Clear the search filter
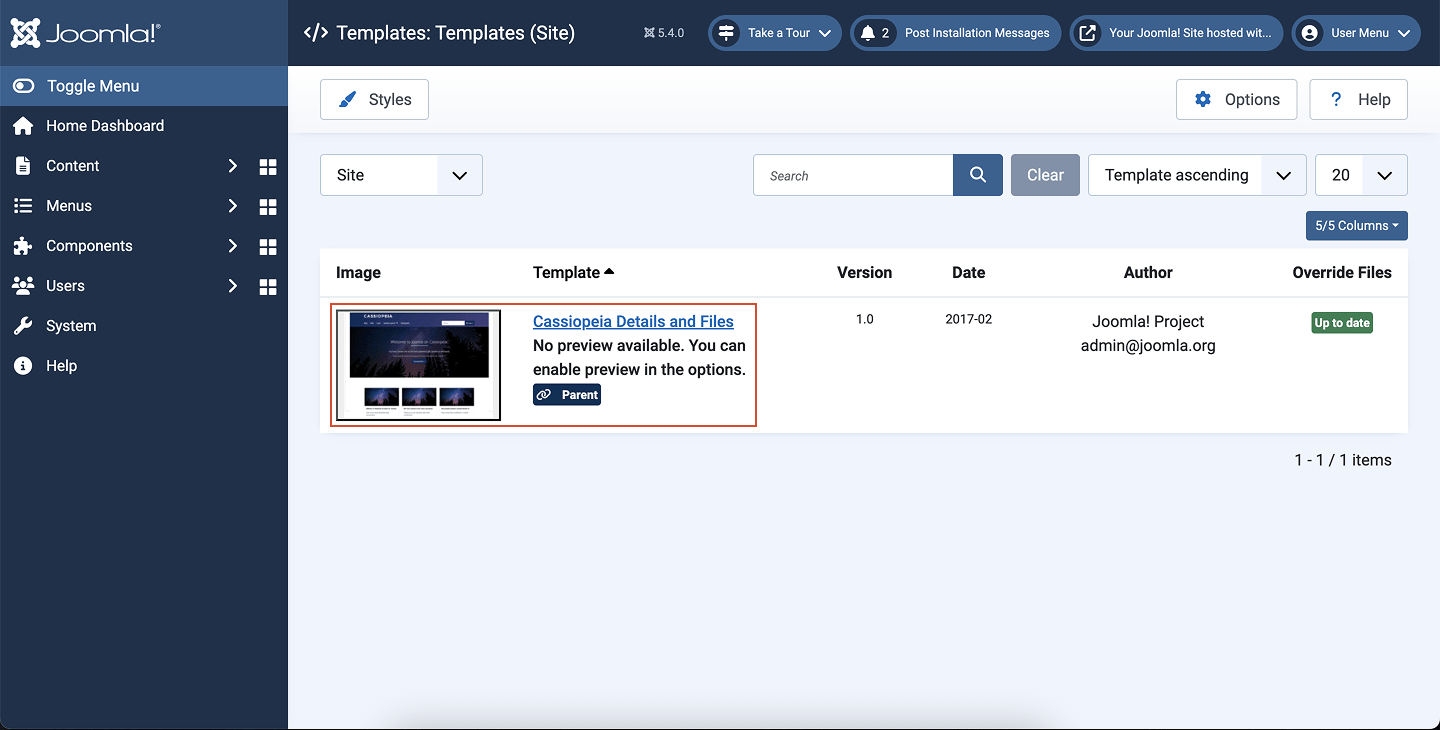The width and height of the screenshot is (1440, 730). [x=1045, y=175]
